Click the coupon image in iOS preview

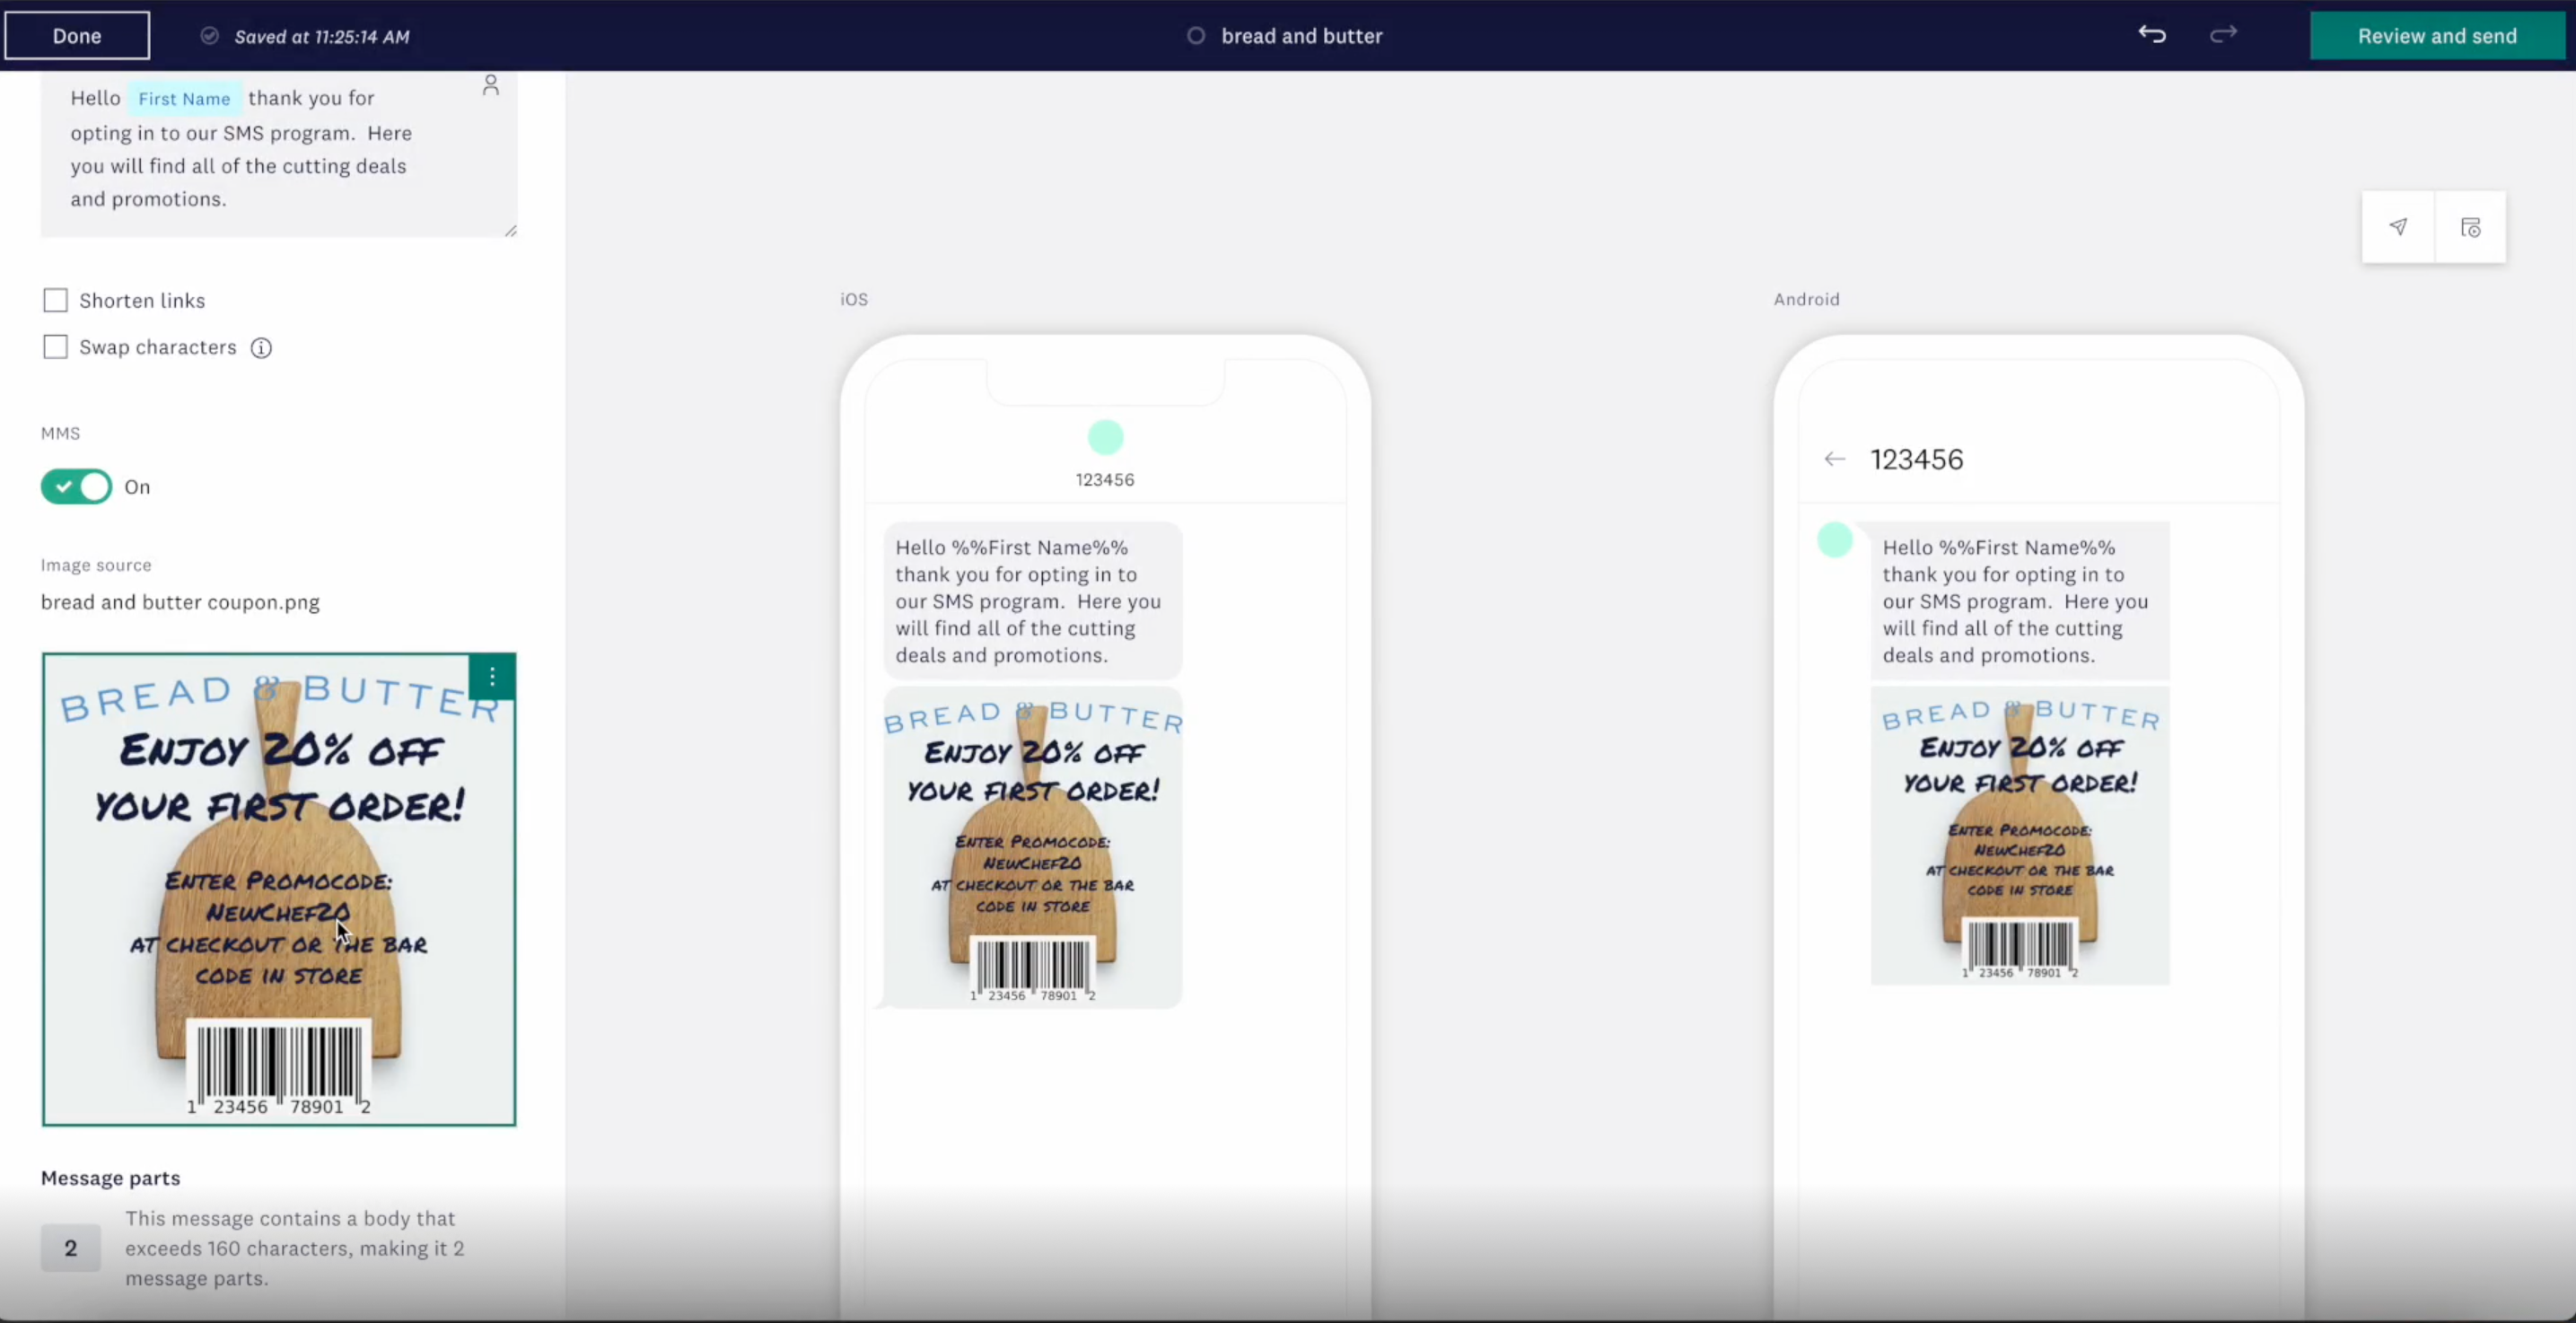pyautogui.click(x=1032, y=847)
